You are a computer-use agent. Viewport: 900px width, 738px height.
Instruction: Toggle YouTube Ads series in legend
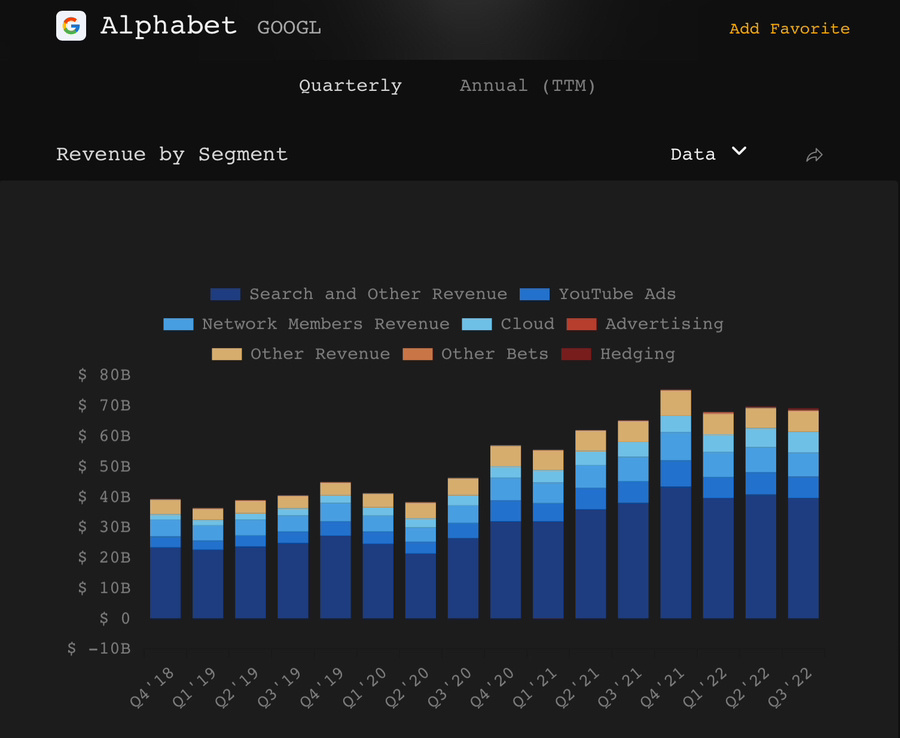coord(616,294)
